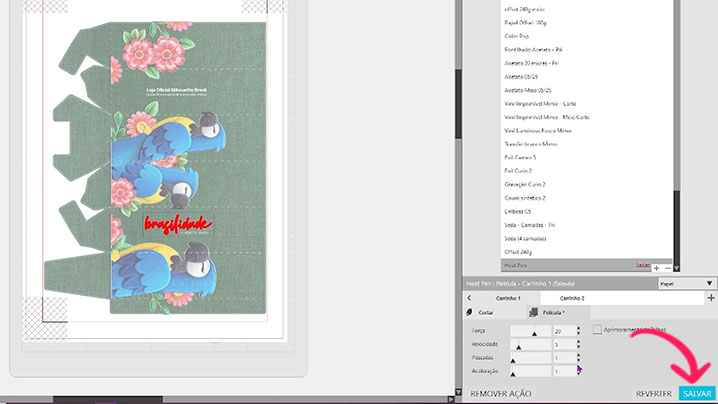This screenshot has height=404, width=718.
Task: Click the Aceleração value field
Action: coord(564,371)
